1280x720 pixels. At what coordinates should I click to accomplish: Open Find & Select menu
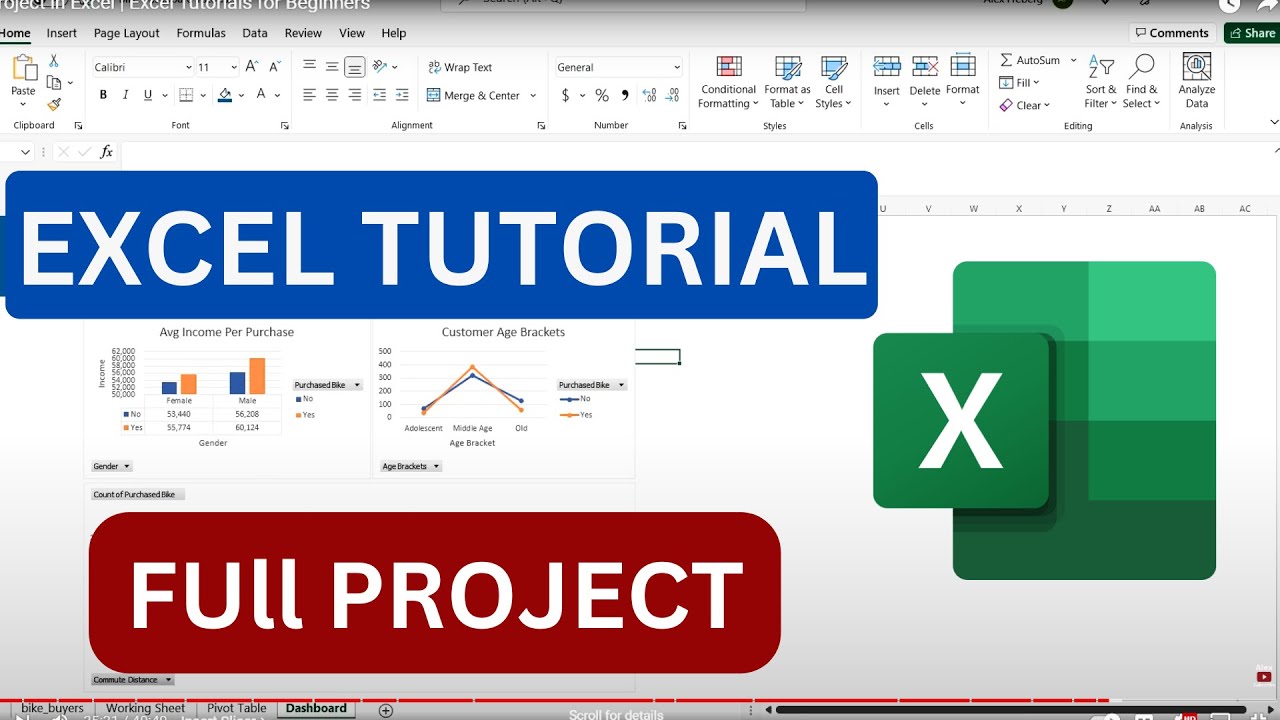[1140, 82]
